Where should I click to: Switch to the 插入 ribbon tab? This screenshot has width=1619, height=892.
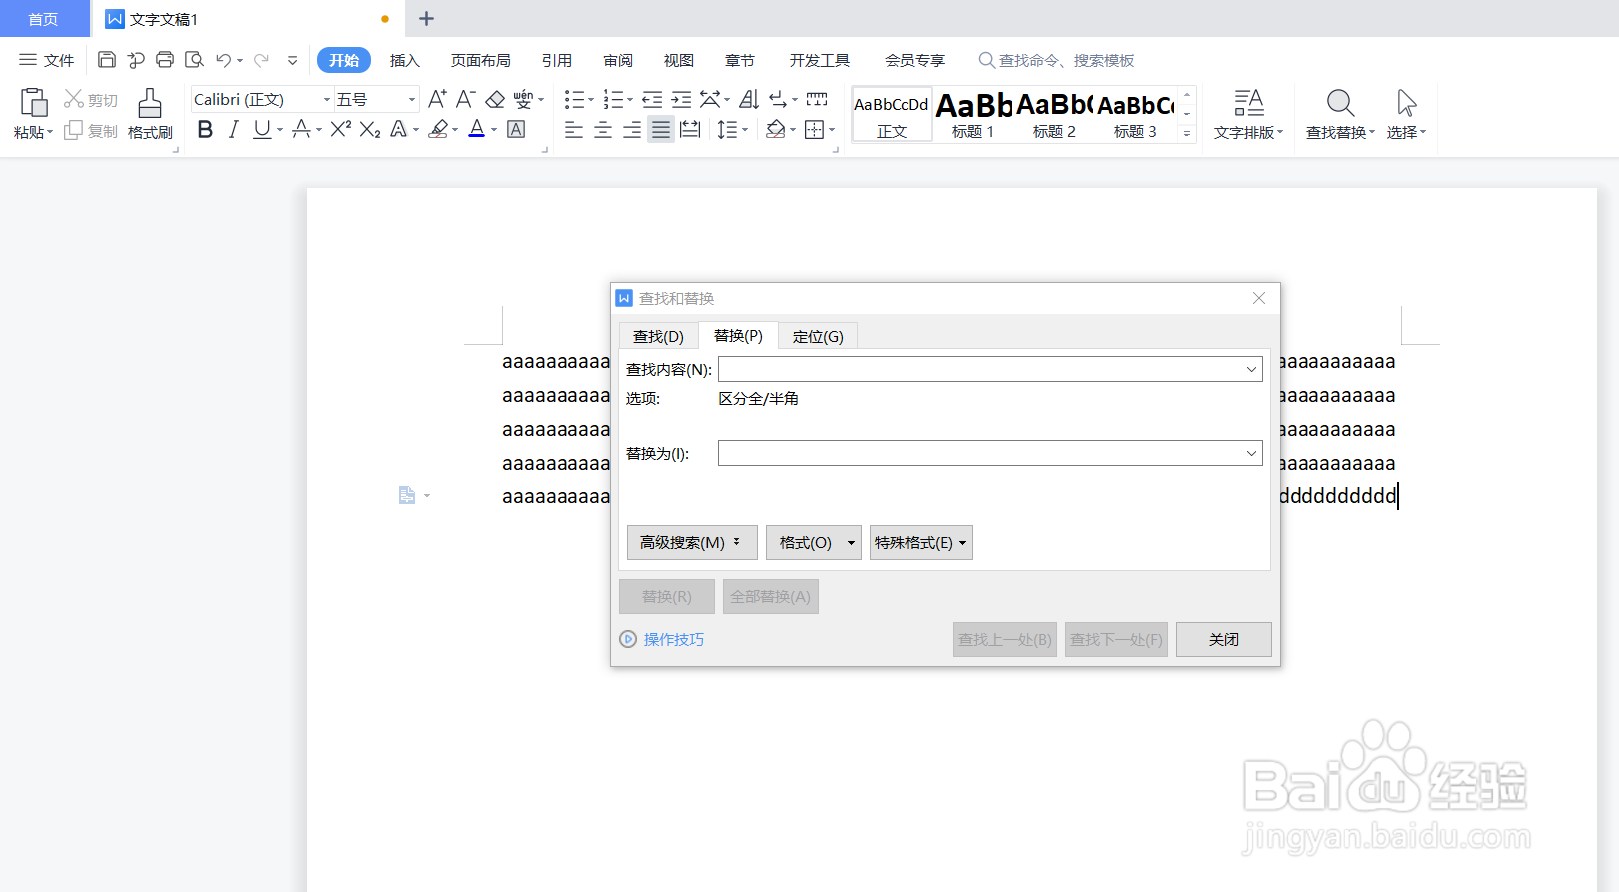[404, 60]
